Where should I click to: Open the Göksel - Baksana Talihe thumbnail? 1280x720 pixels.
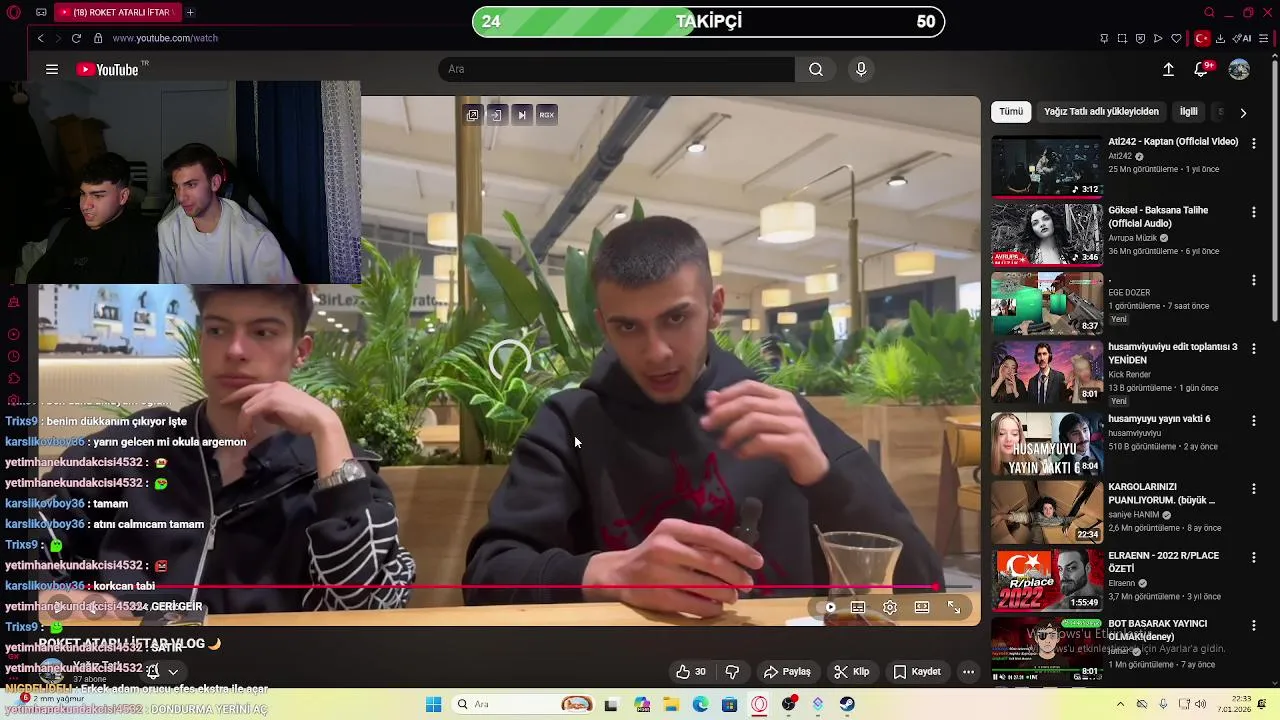tap(1046, 235)
